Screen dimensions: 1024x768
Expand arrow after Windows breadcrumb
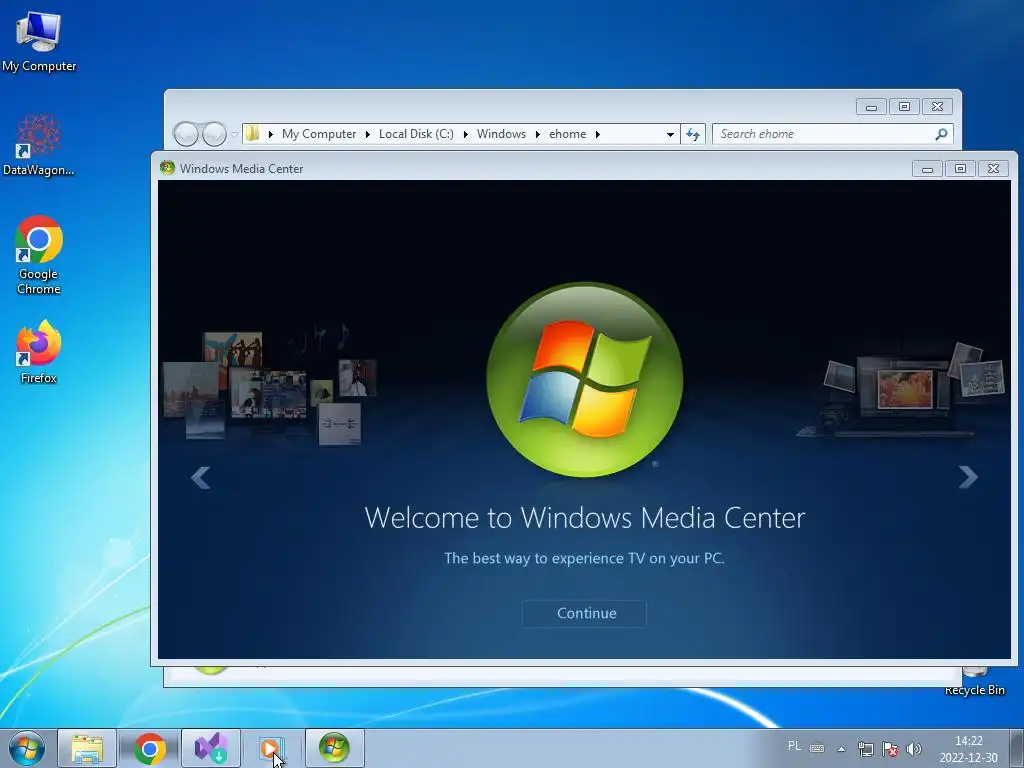tap(537, 134)
